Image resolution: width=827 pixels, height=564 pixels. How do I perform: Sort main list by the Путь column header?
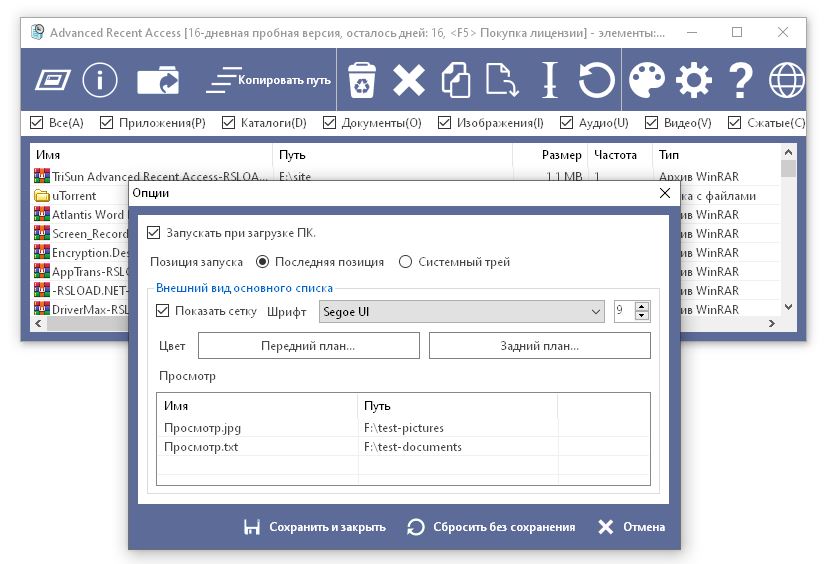393,155
